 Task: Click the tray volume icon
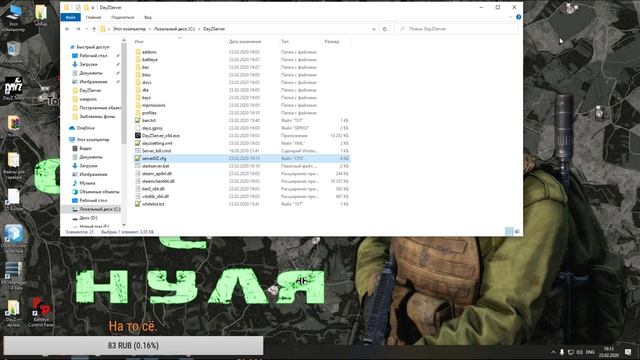coord(579,352)
